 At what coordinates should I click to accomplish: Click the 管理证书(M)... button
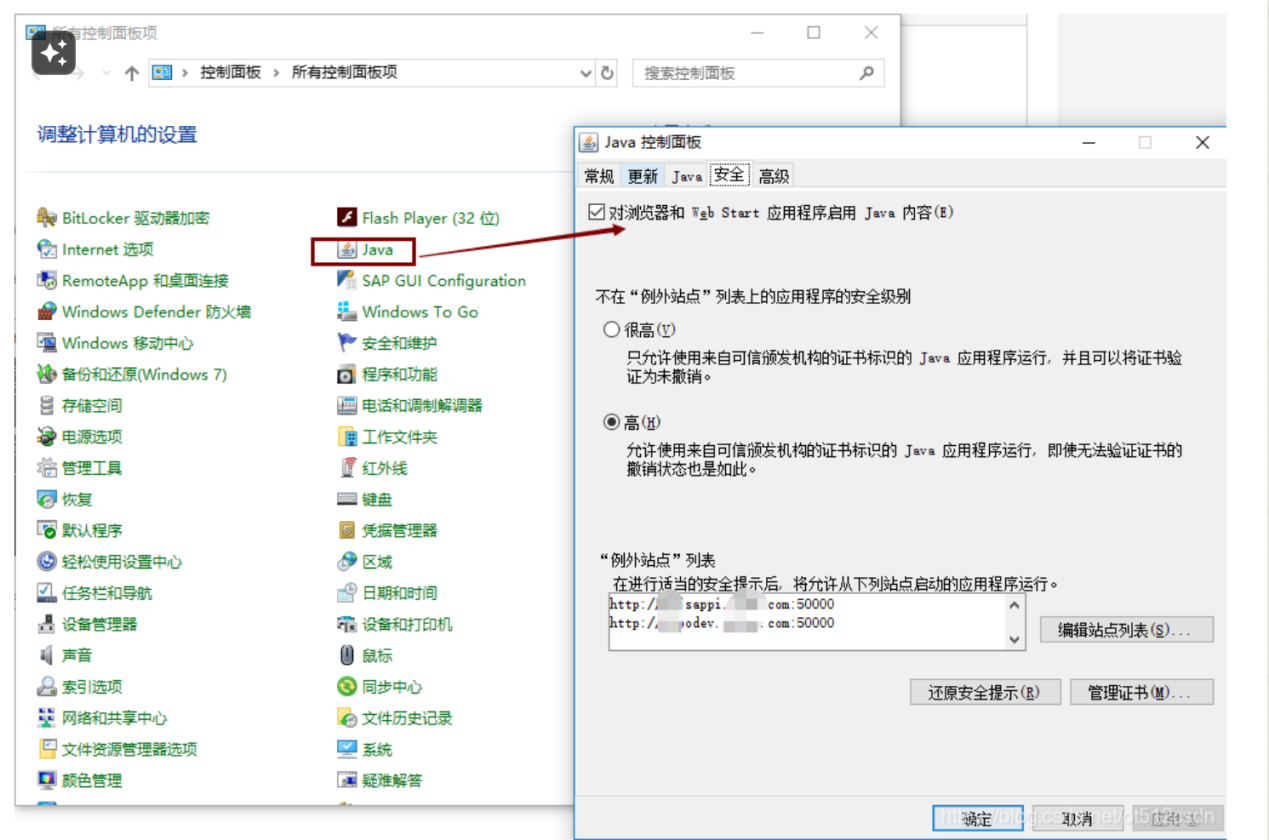1141,692
